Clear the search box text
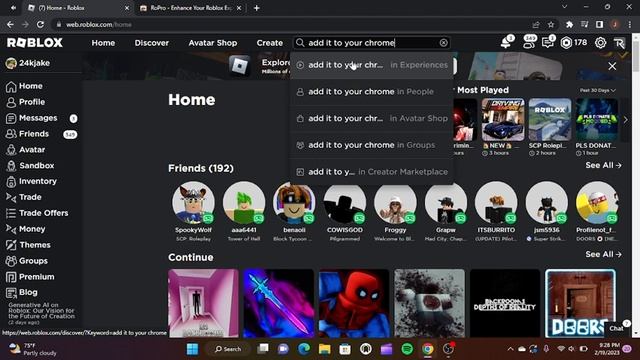 (x=444, y=43)
